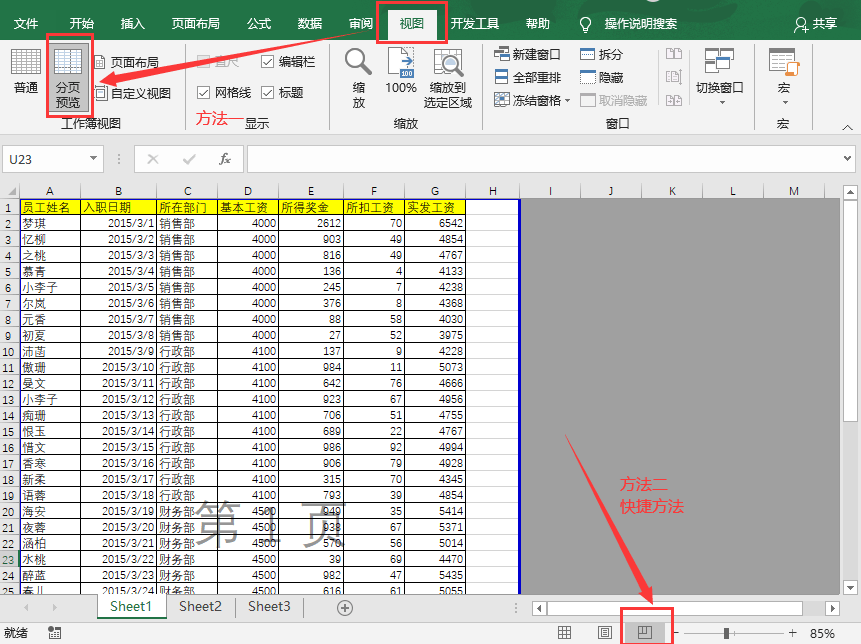The image size is (861, 644).
Task: Open the Help (帮助) tab
Action: pos(537,24)
